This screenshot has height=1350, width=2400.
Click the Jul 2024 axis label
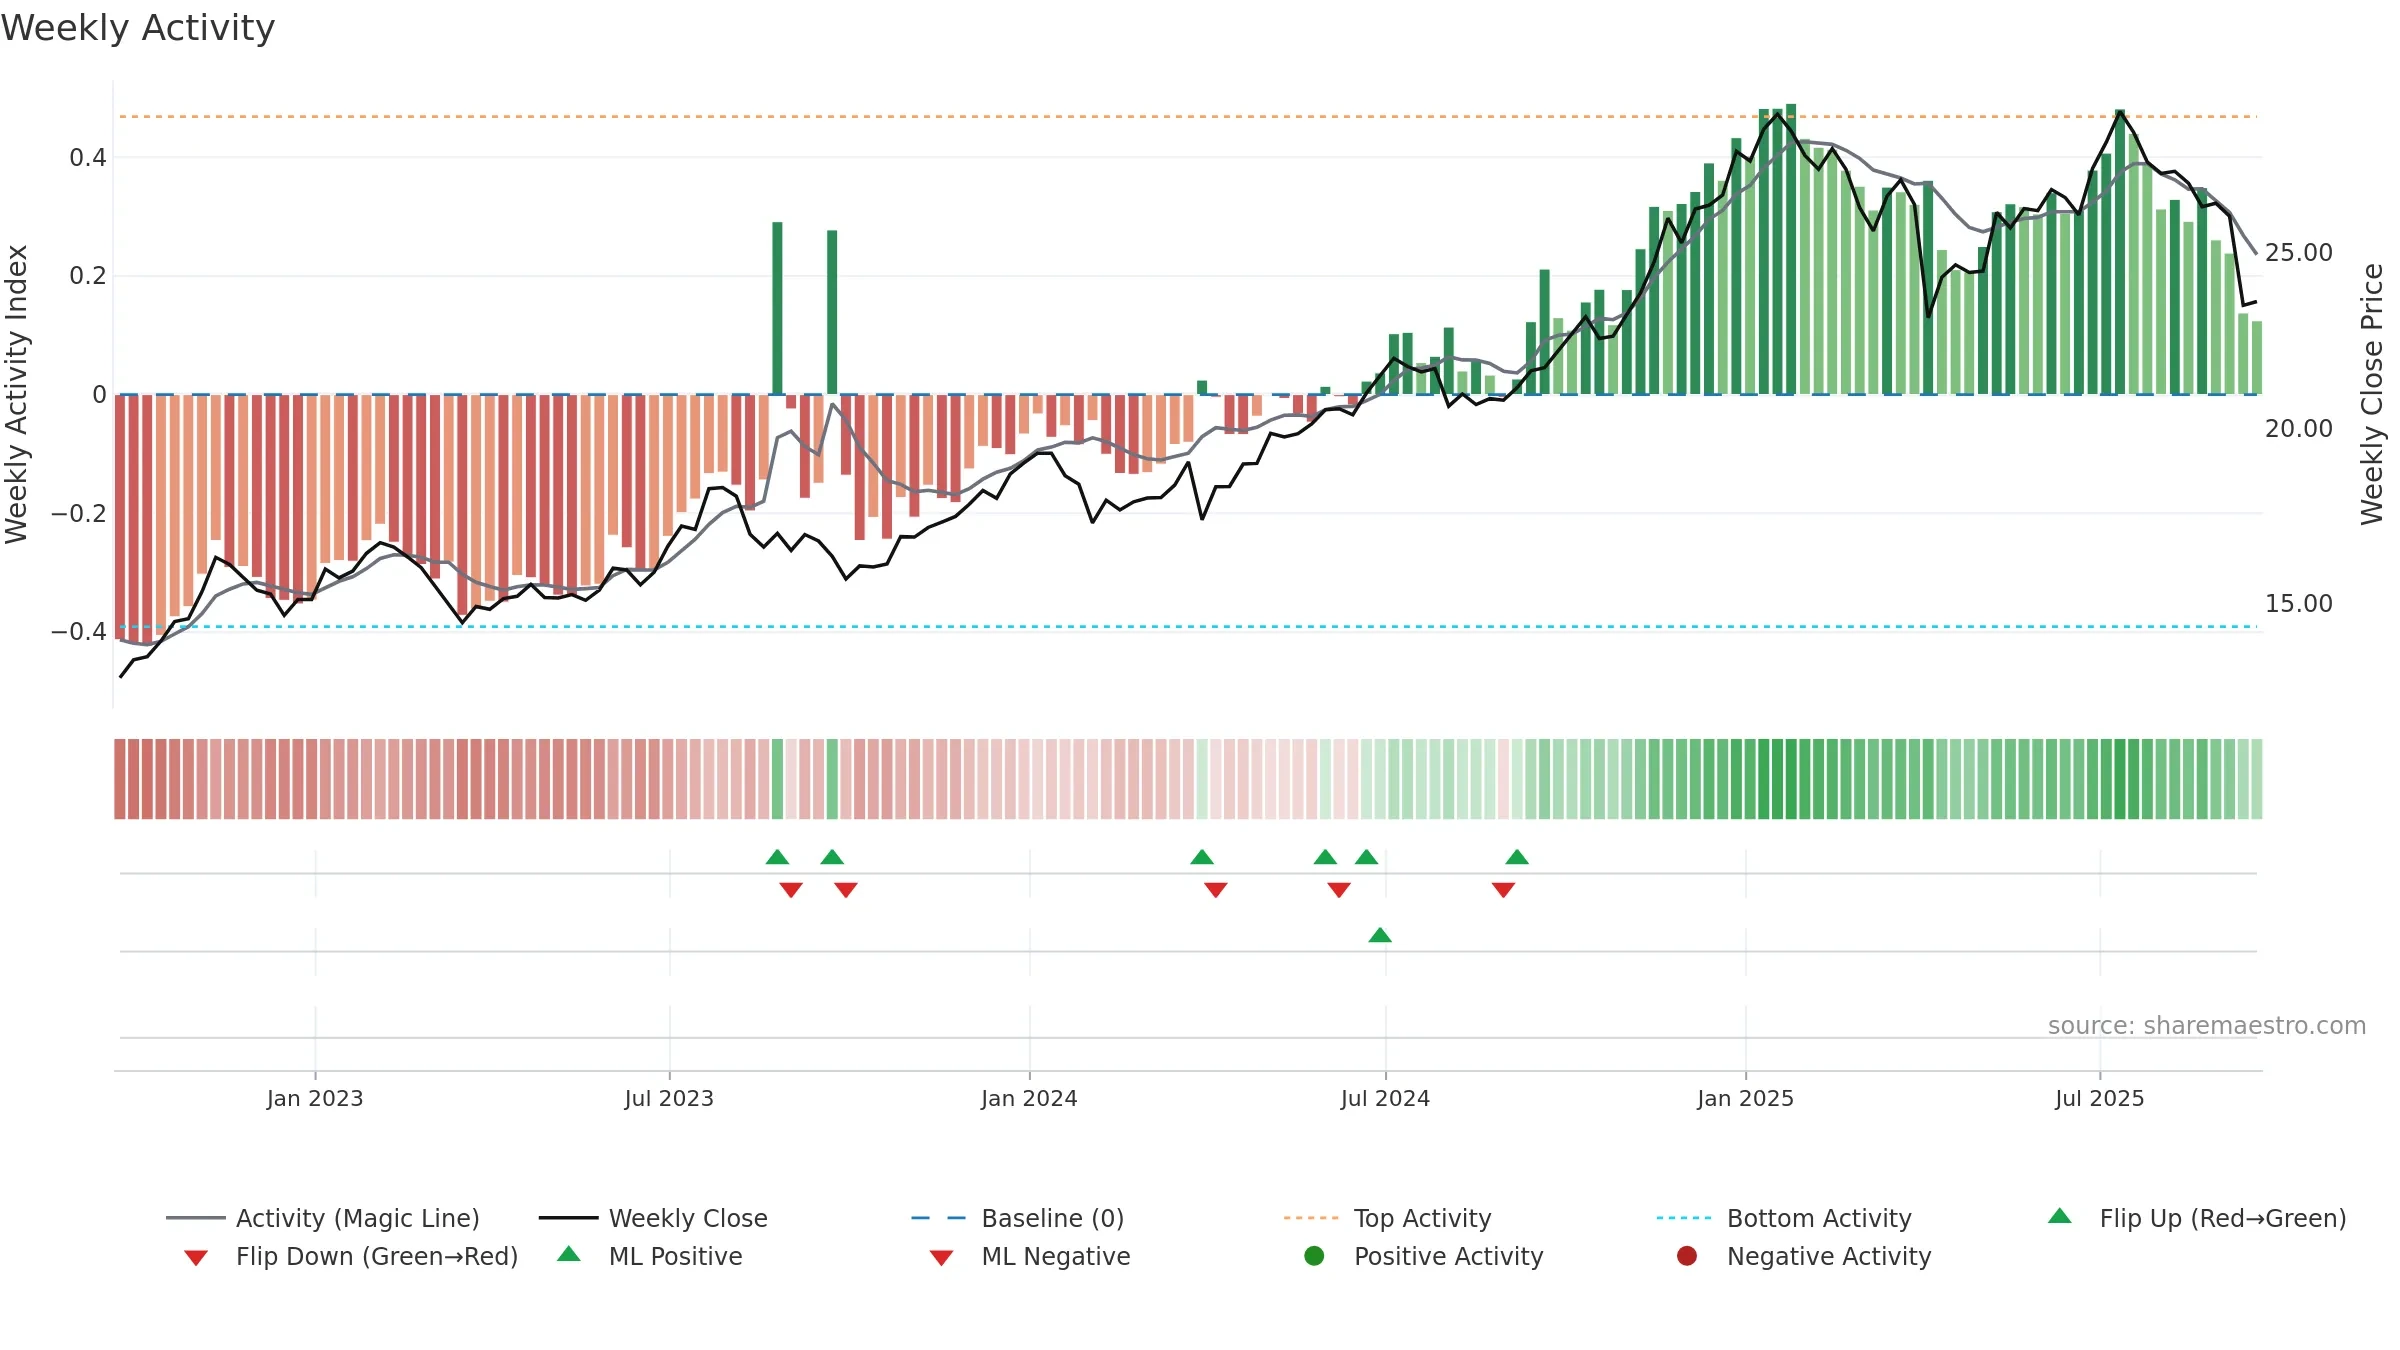point(1385,1098)
